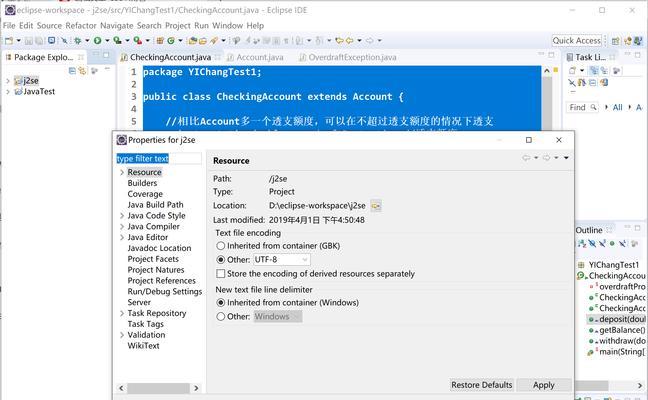Screen dimensions: 648x400
Task: Click the Categorized view icon in Task List
Action: coord(594,70)
